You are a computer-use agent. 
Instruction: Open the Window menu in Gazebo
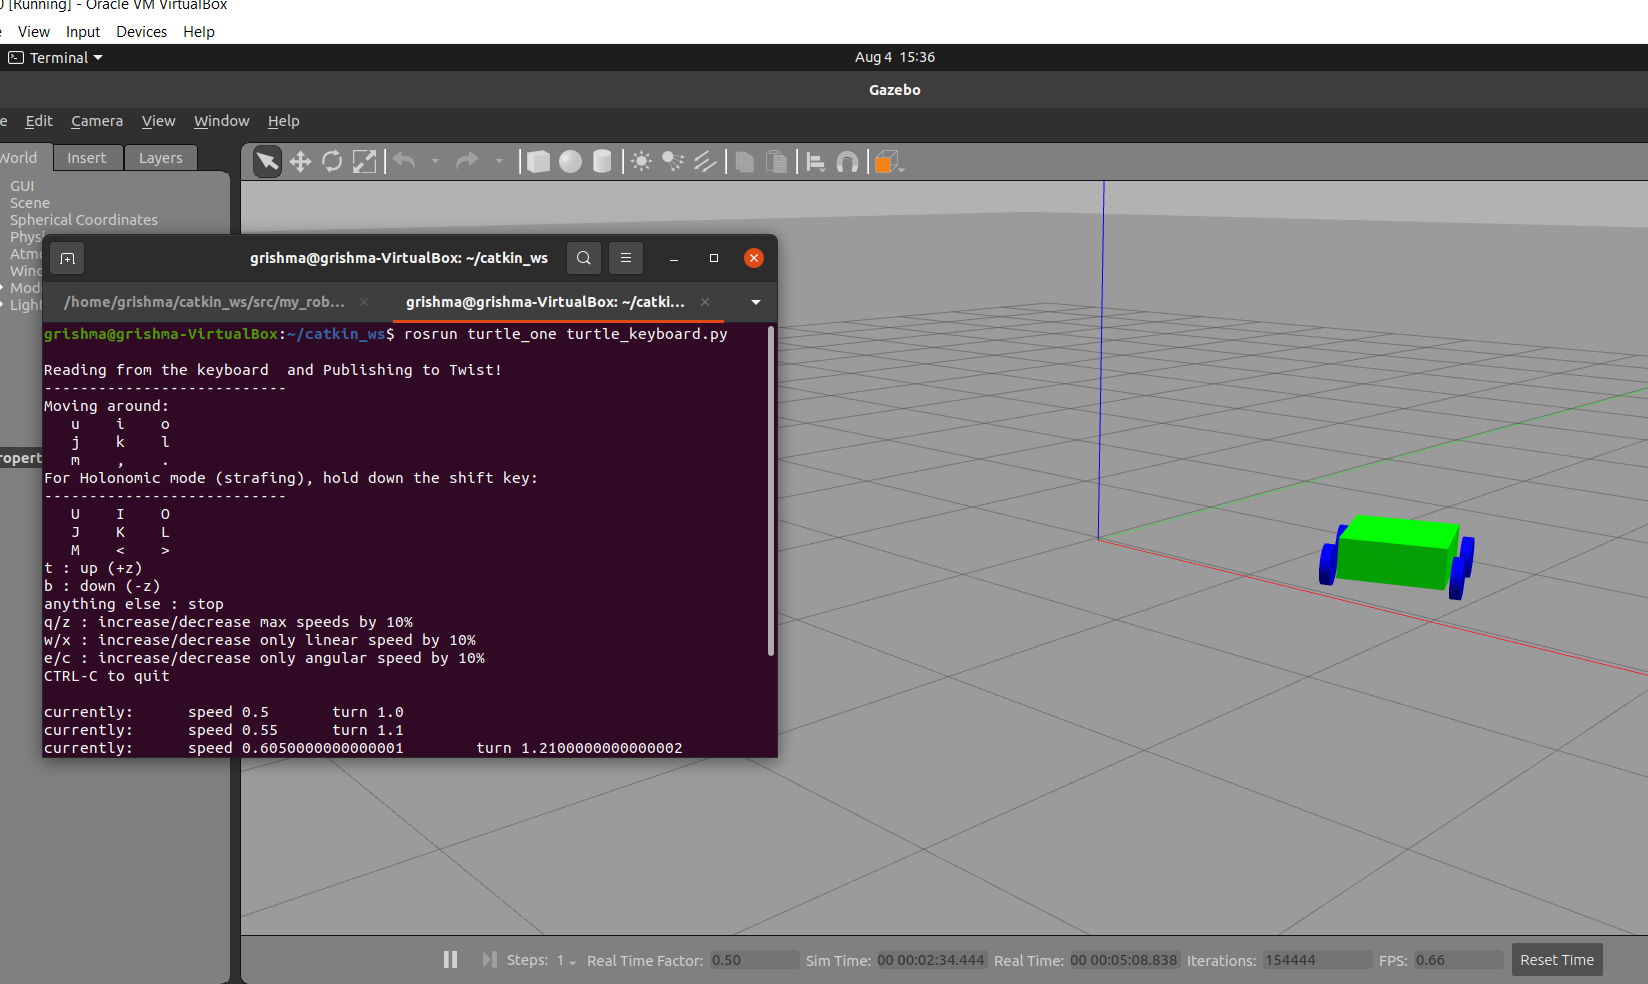(221, 121)
